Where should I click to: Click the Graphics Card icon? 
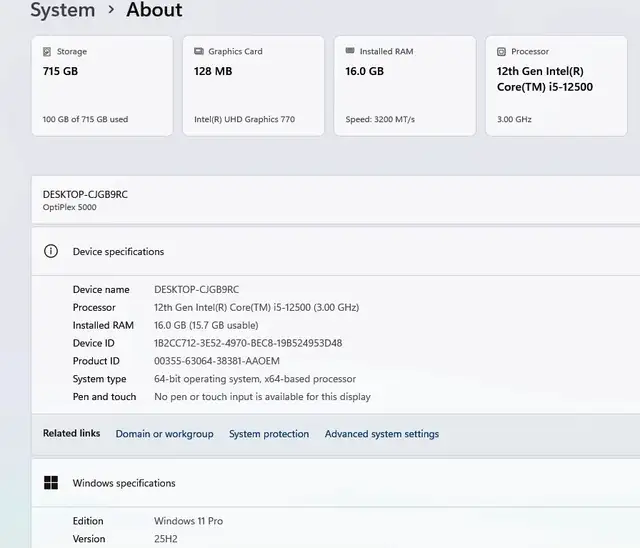(x=199, y=51)
